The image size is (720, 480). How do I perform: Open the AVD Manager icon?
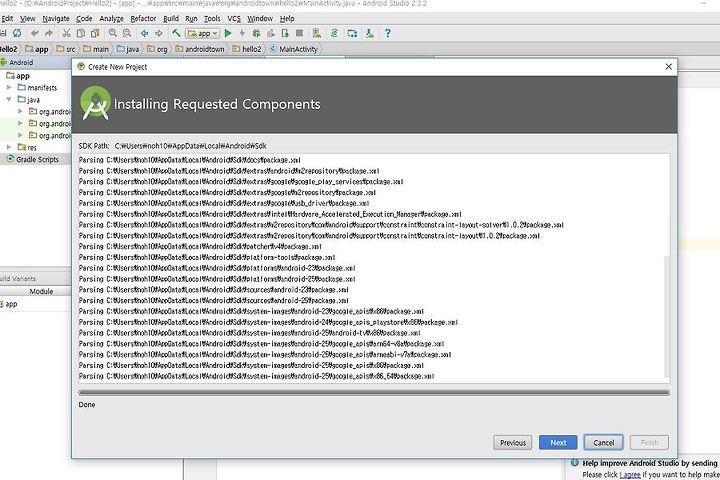pyautogui.click(x=317, y=33)
